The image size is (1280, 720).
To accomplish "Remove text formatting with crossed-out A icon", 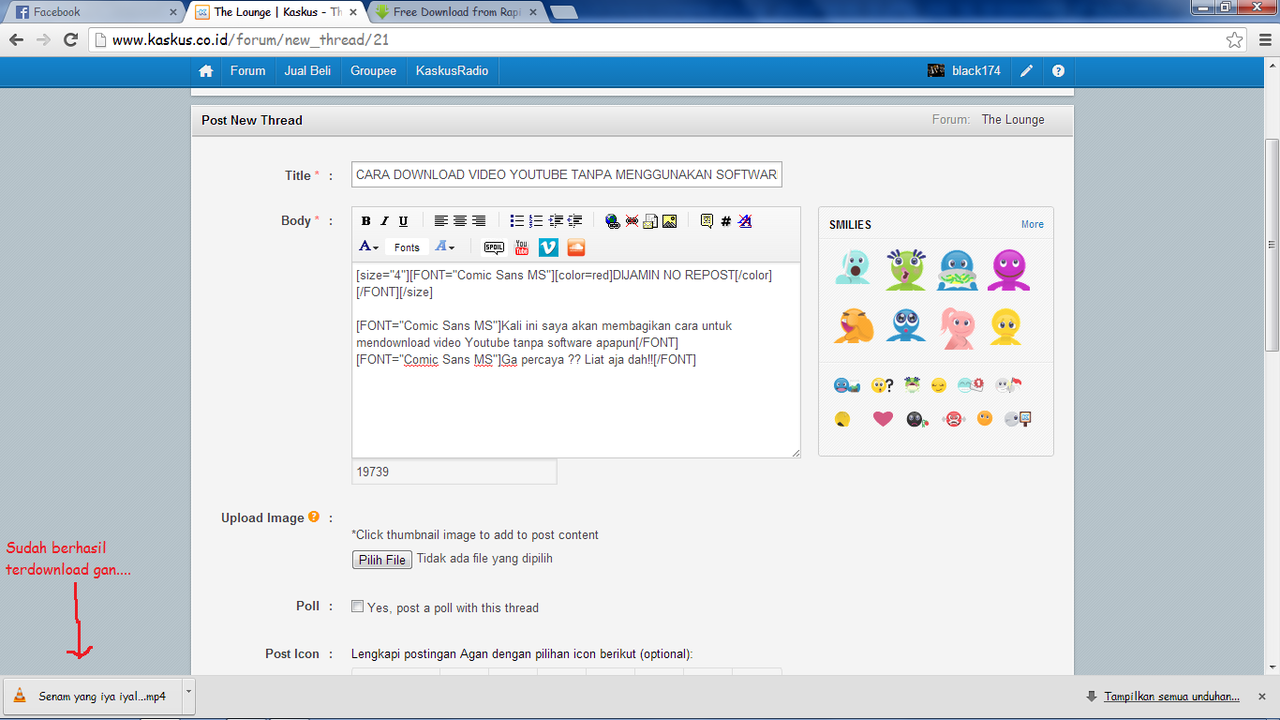I will [745, 221].
